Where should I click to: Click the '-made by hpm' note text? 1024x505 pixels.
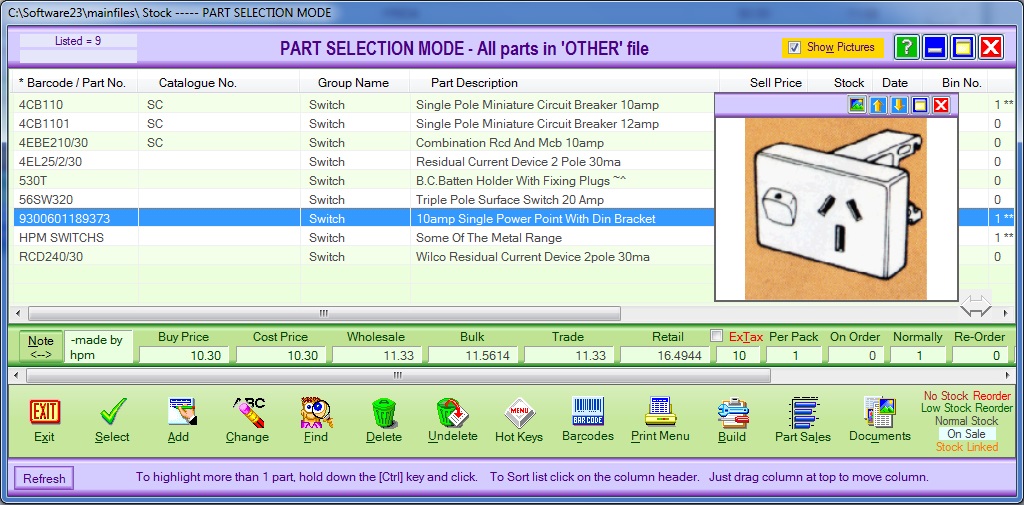[97, 348]
